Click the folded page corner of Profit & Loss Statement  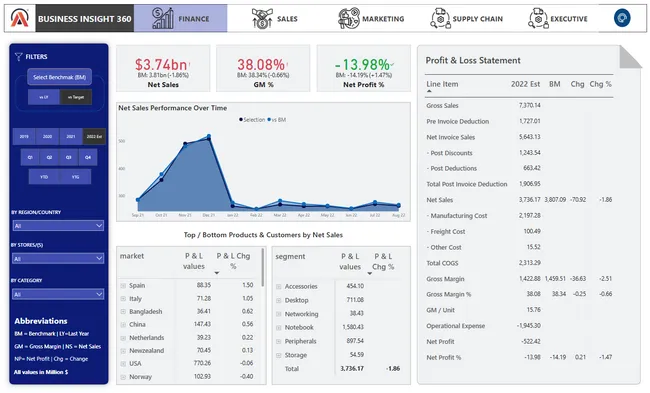pyautogui.click(x=630, y=57)
